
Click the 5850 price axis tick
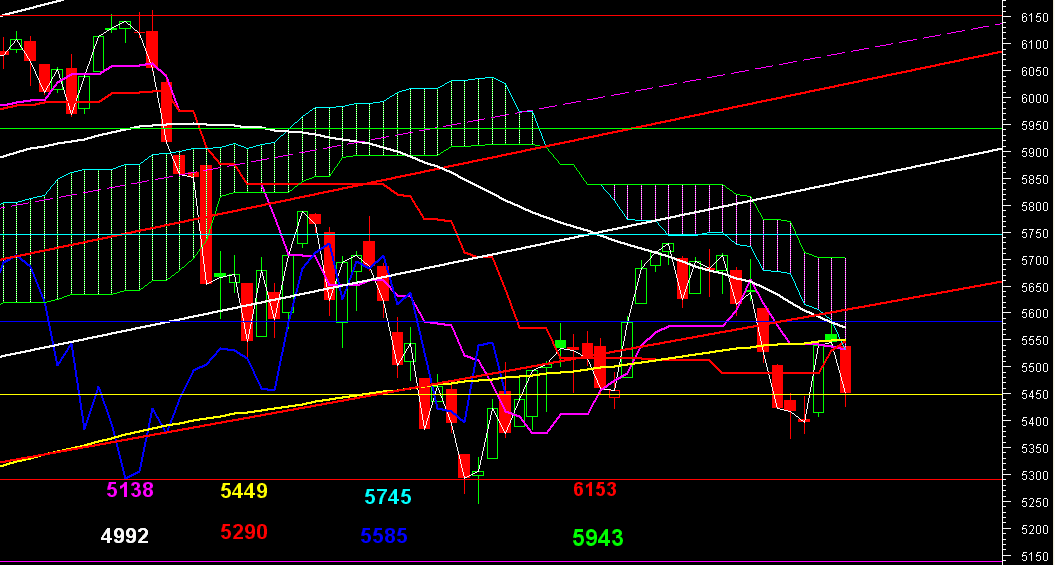point(1035,179)
